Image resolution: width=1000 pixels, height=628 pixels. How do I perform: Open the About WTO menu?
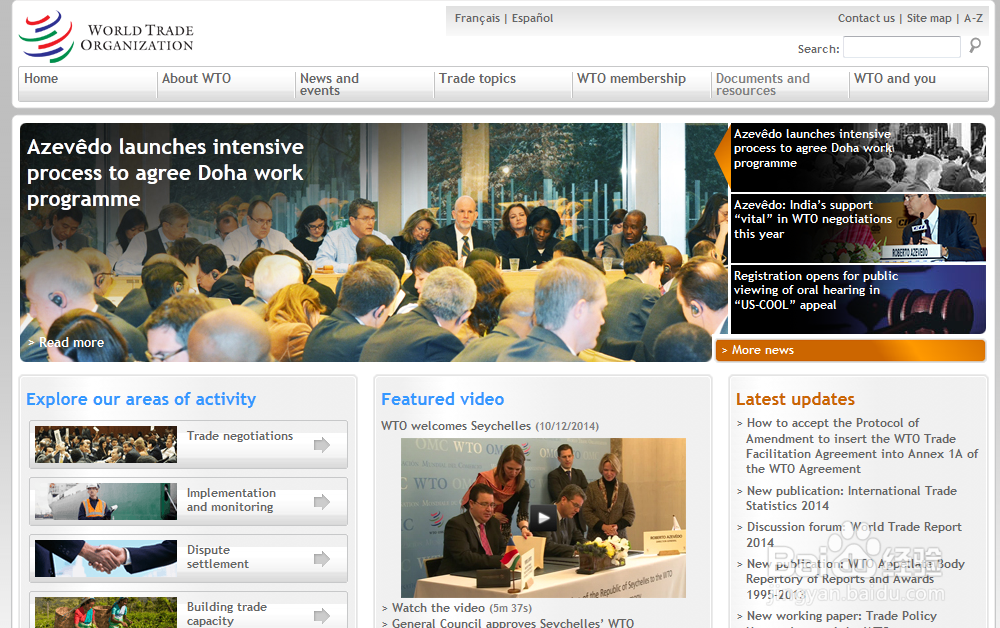pyautogui.click(x=196, y=78)
